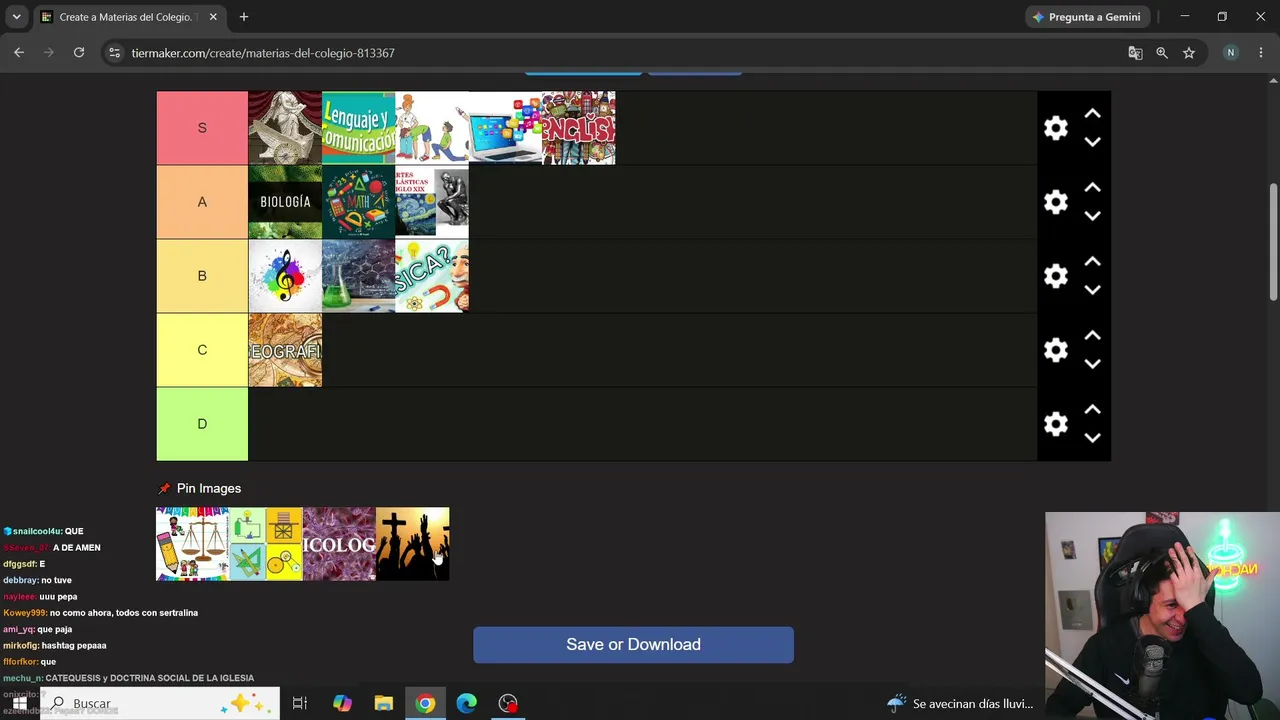Image resolution: width=1280 pixels, height=720 pixels.
Task: Switch to Google Chrome on taskbar
Action: click(x=425, y=703)
